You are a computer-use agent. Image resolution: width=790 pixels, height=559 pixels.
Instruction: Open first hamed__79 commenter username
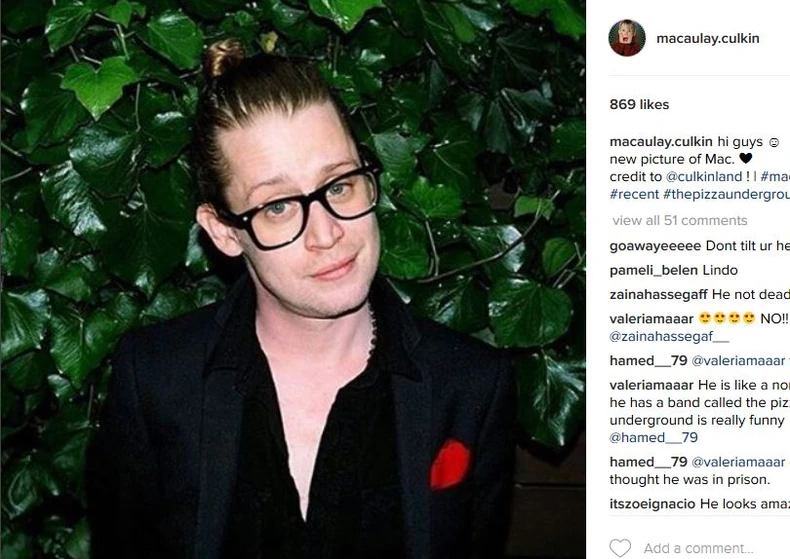[x=648, y=361]
